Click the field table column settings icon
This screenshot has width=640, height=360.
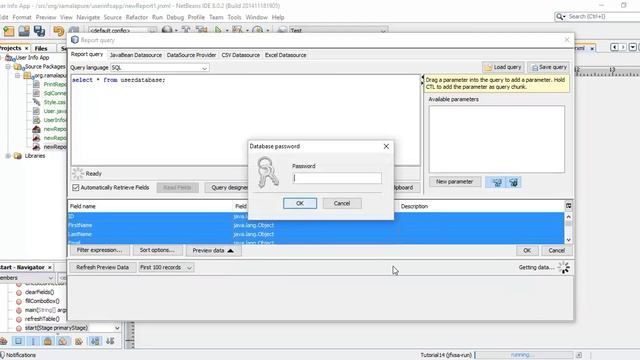568,206
